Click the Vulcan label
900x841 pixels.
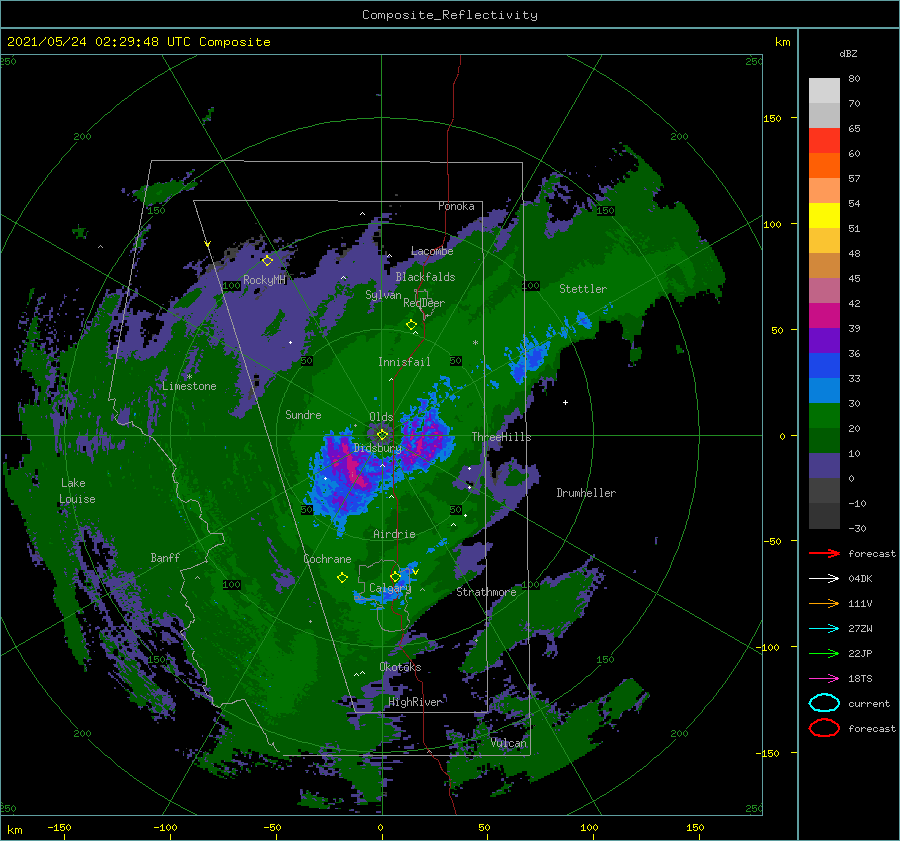click(x=508, y=743)
